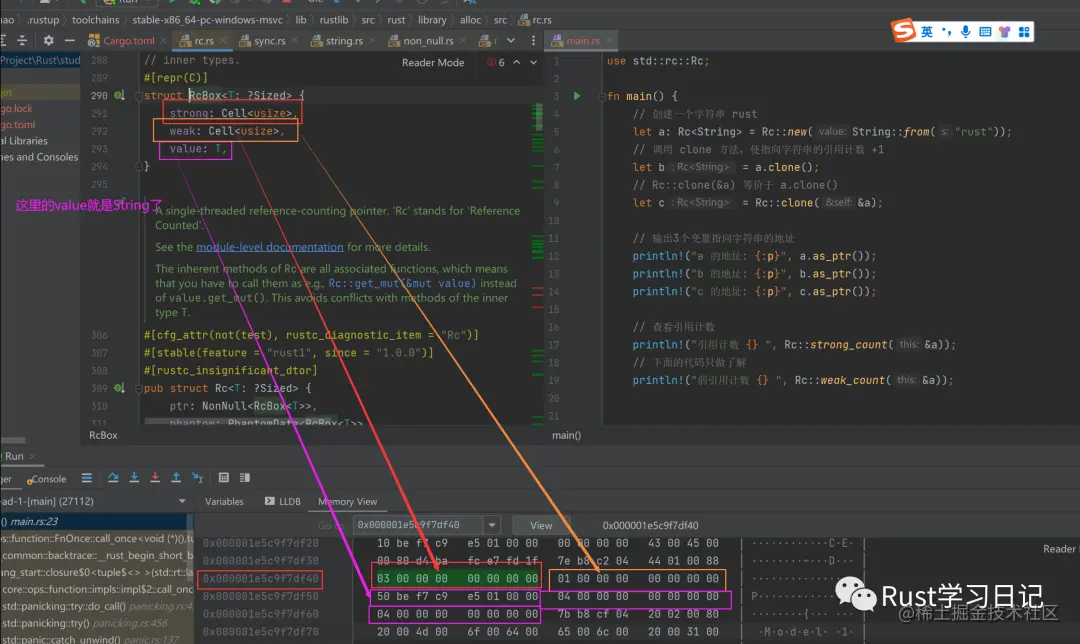Screen dimensions: 1080x644
Task: Close the Cargo.toml tab
Action: tap(163, 41)
